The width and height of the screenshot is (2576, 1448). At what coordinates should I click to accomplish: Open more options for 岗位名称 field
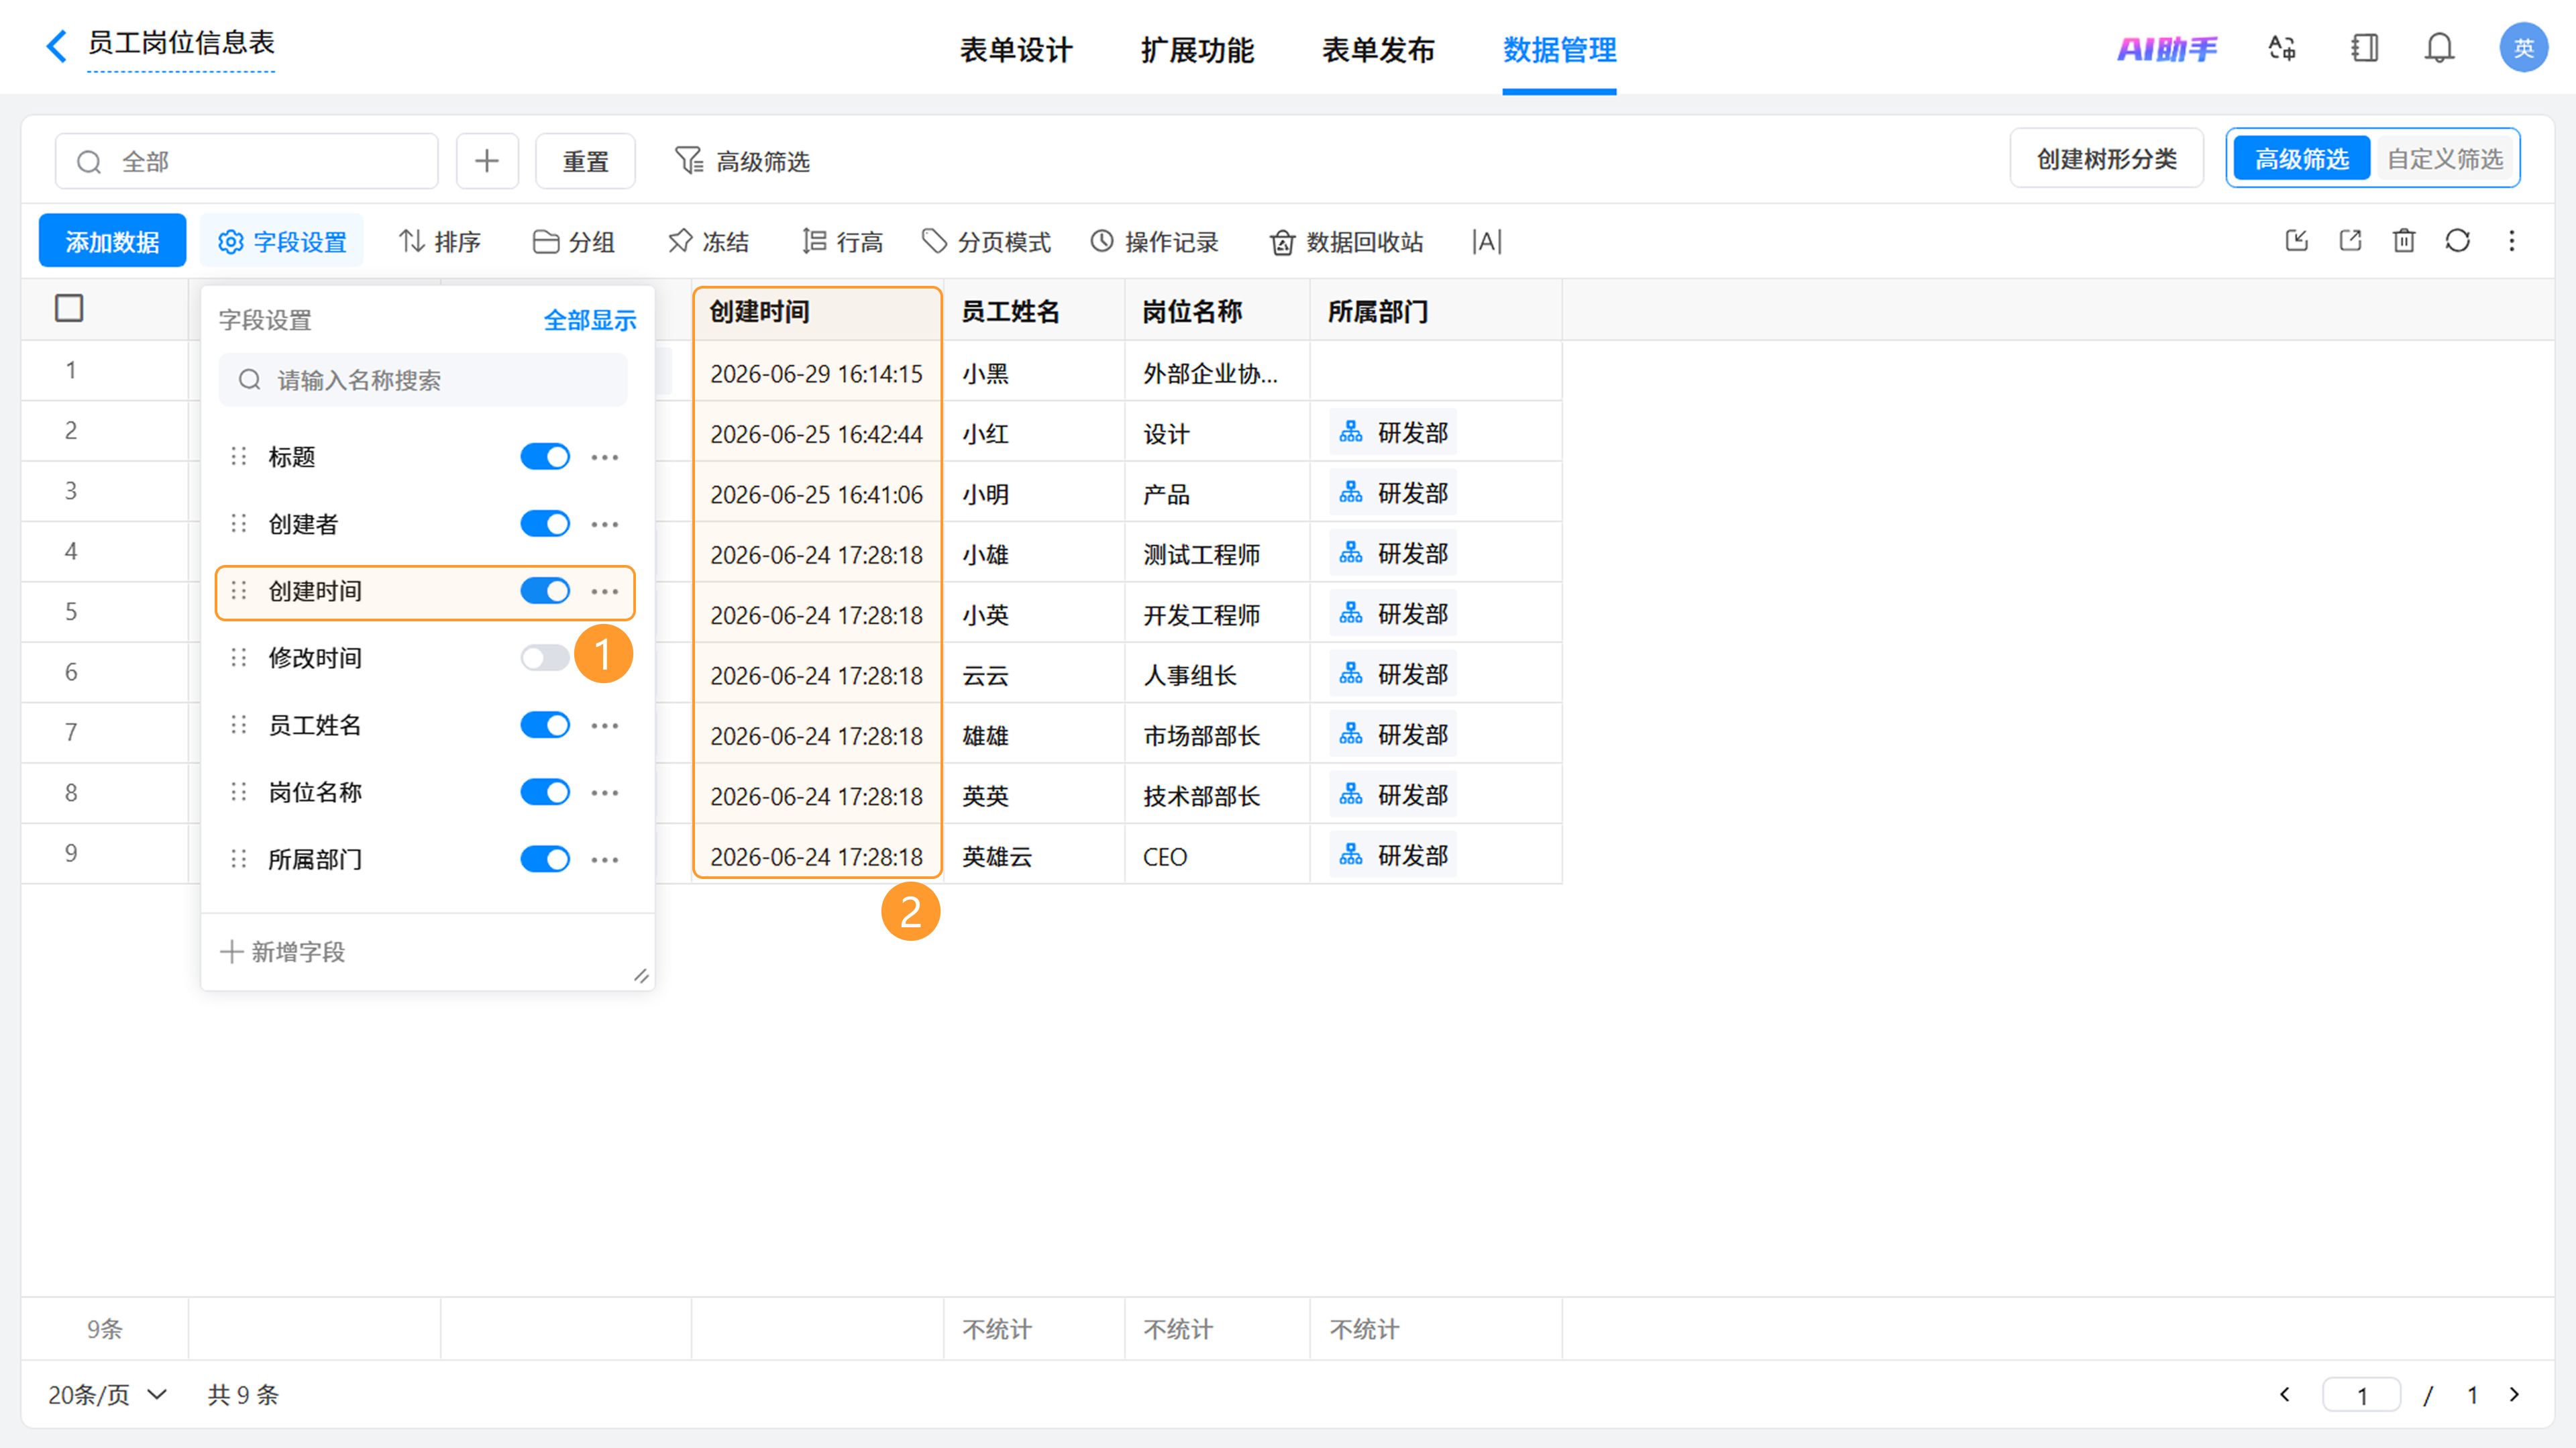tap(605, 792)
